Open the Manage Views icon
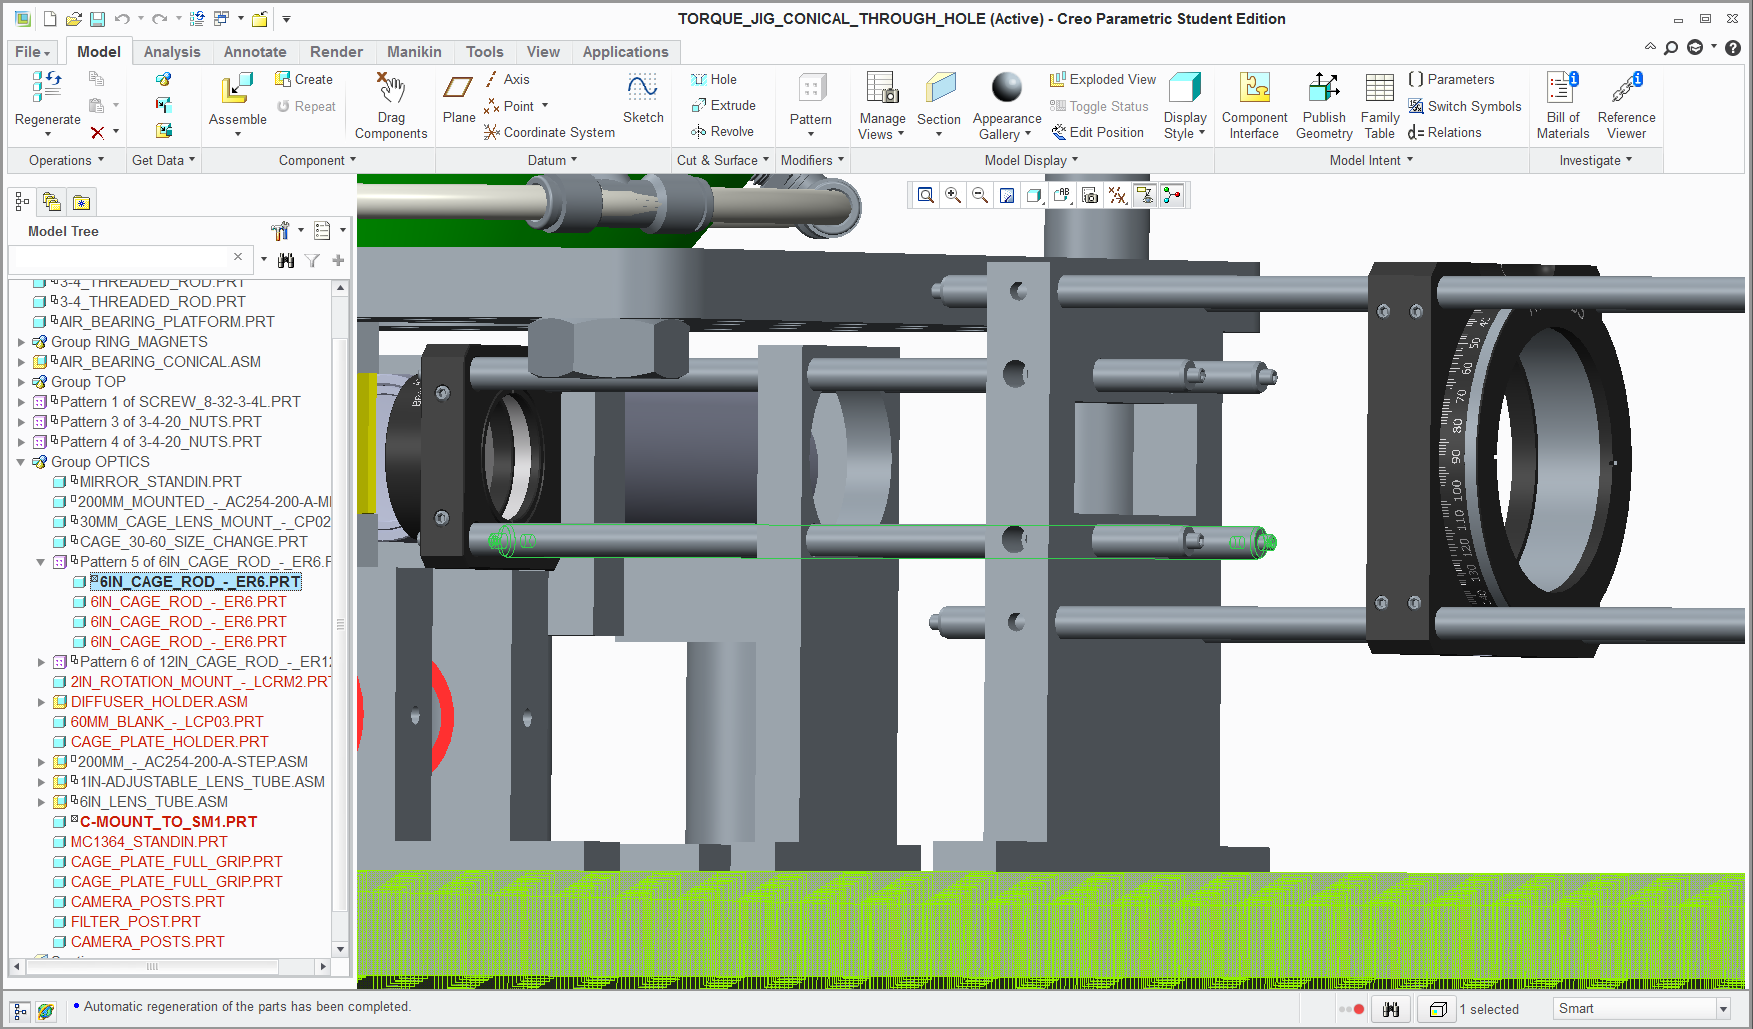Image resolution: width=1753 pixels, height=1029 pixels. (x=882, y=88)
